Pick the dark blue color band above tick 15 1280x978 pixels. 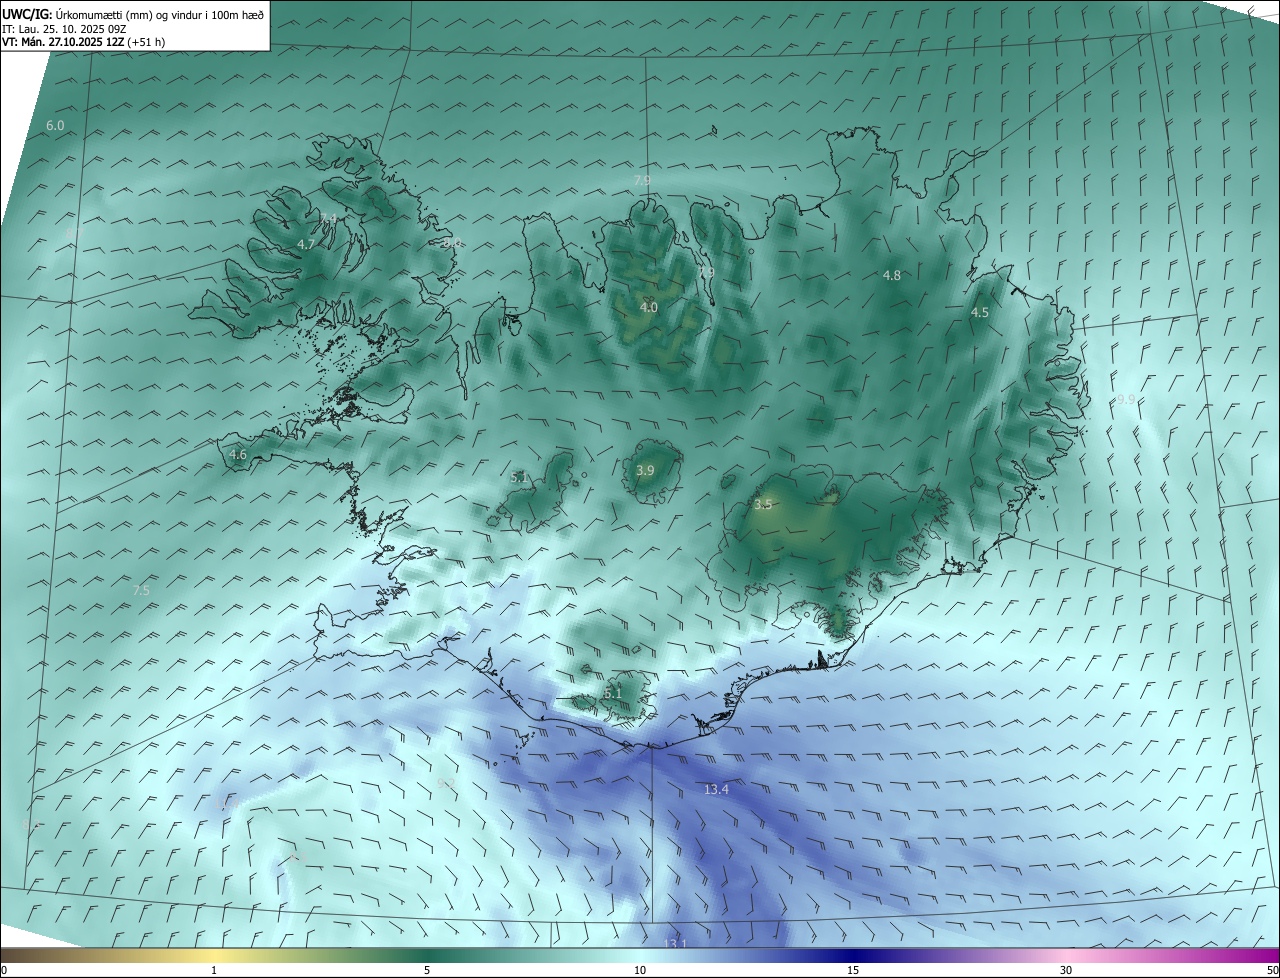(853, 956)
